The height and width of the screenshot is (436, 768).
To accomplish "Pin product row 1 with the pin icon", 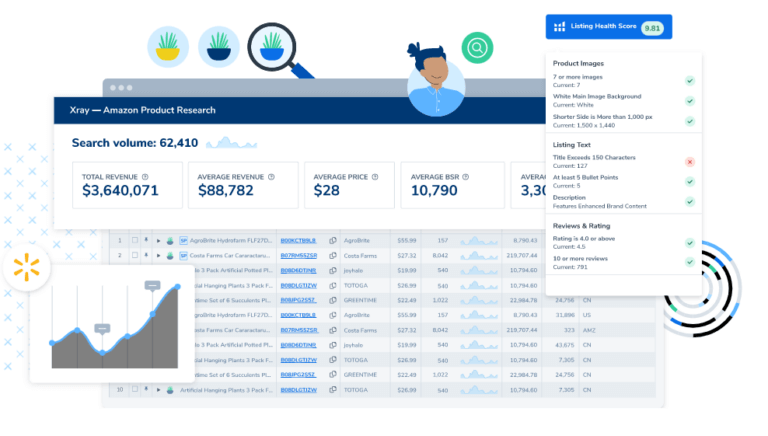I will pyautogui.click(x=146, y=241).
